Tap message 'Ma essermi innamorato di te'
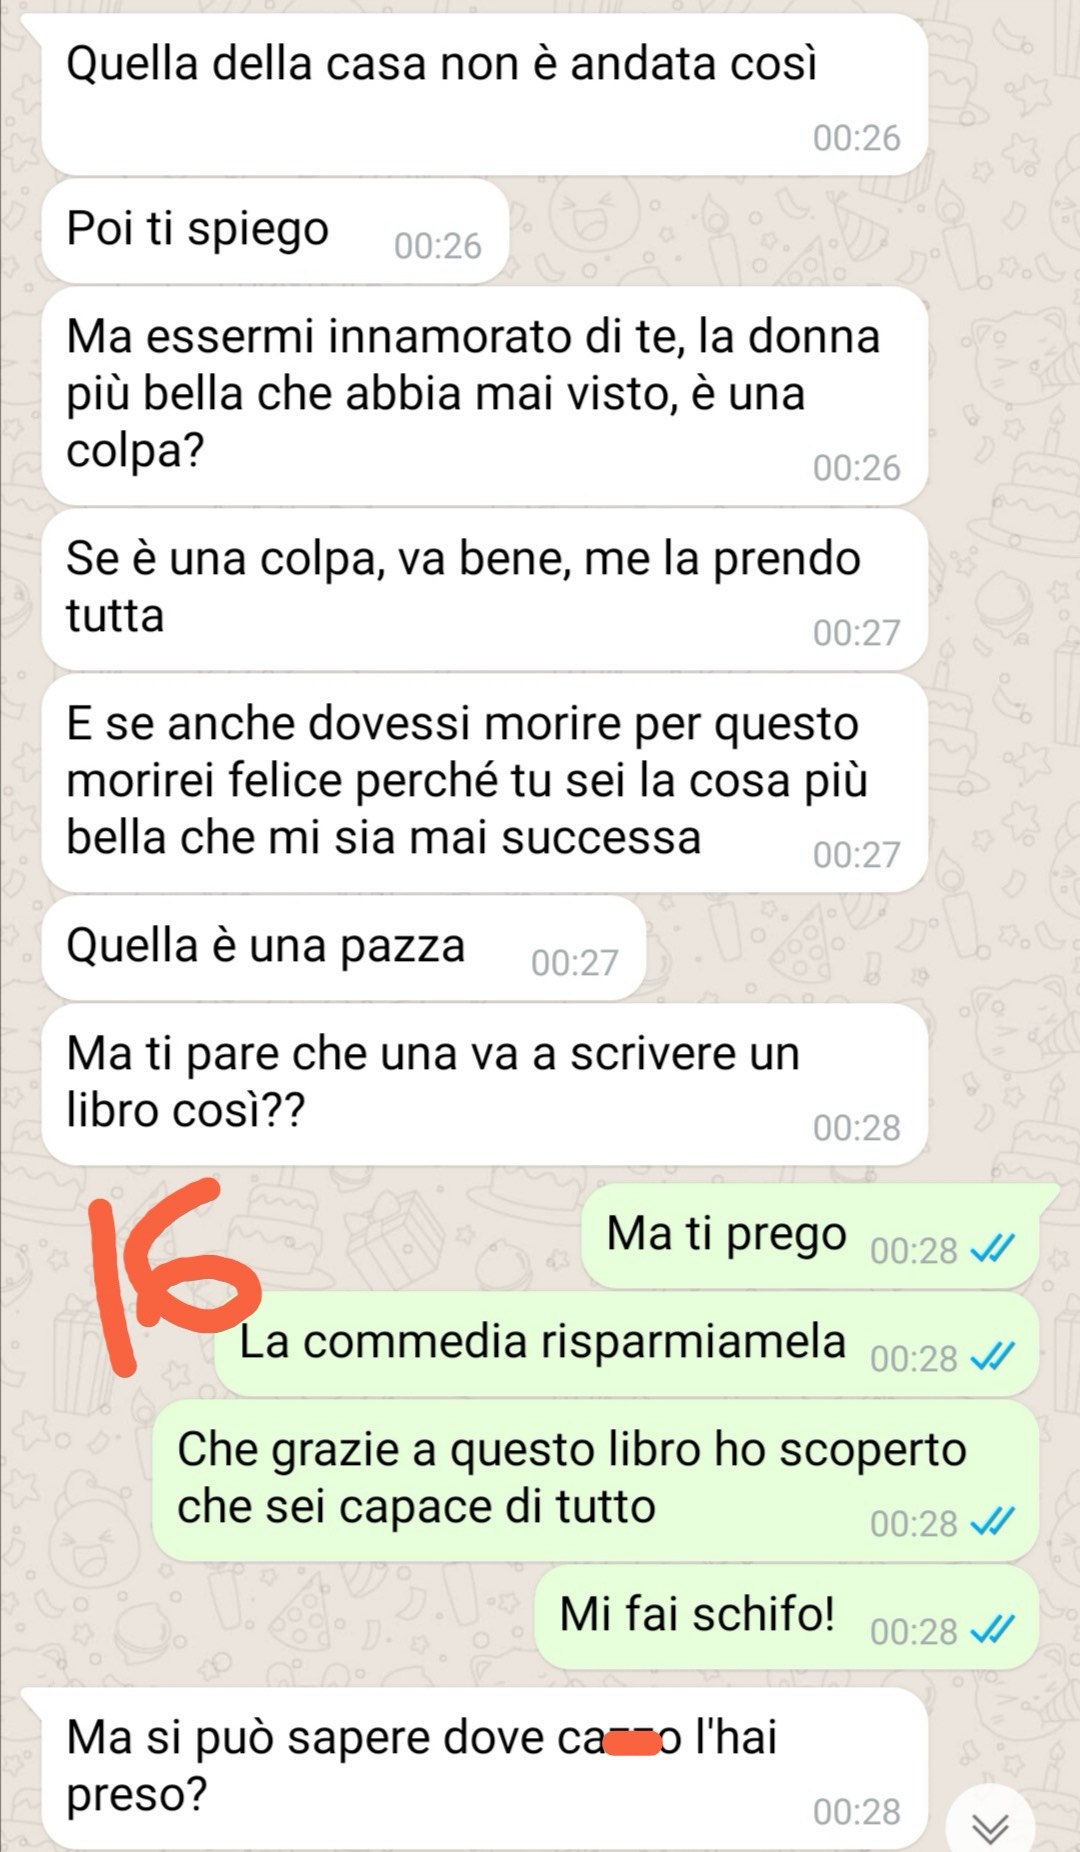The image size is (1080, 1852). coord(485,396)
